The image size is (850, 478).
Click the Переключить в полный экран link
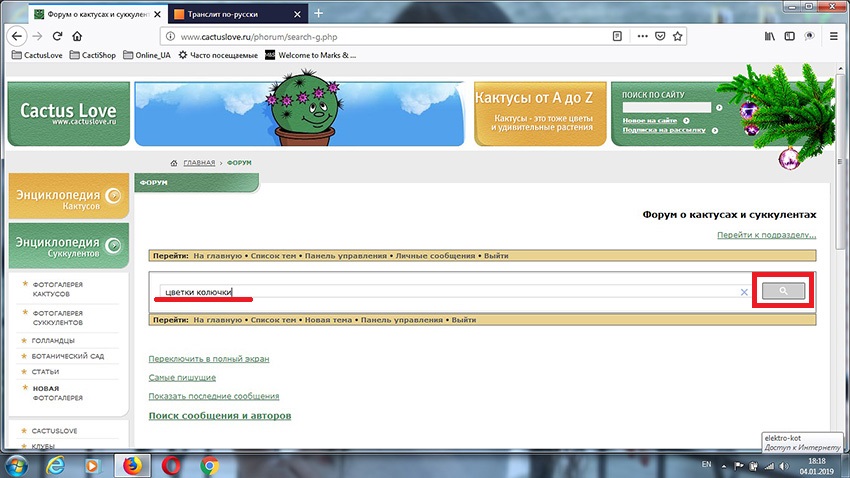pyautogui.click(x=208, y=358)
